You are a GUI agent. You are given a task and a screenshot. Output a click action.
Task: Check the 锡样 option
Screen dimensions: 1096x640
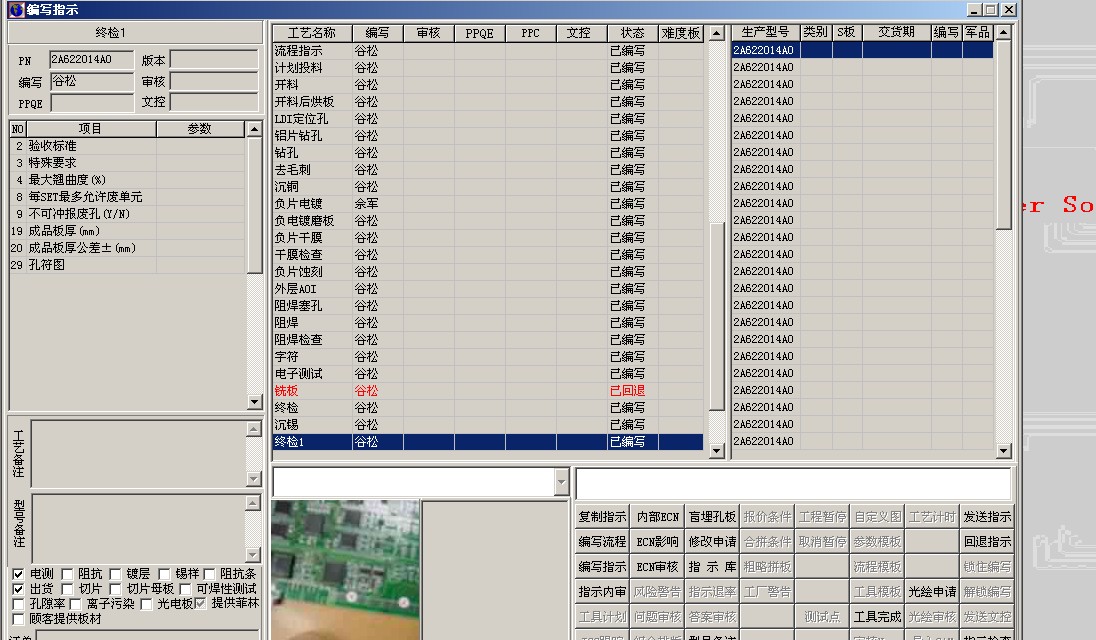[x=164, y=574]
